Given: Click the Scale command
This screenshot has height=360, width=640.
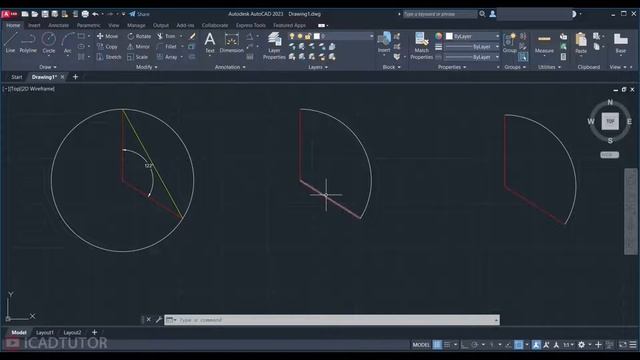Looking at the screenshot, I should click(x=138, y=57).
